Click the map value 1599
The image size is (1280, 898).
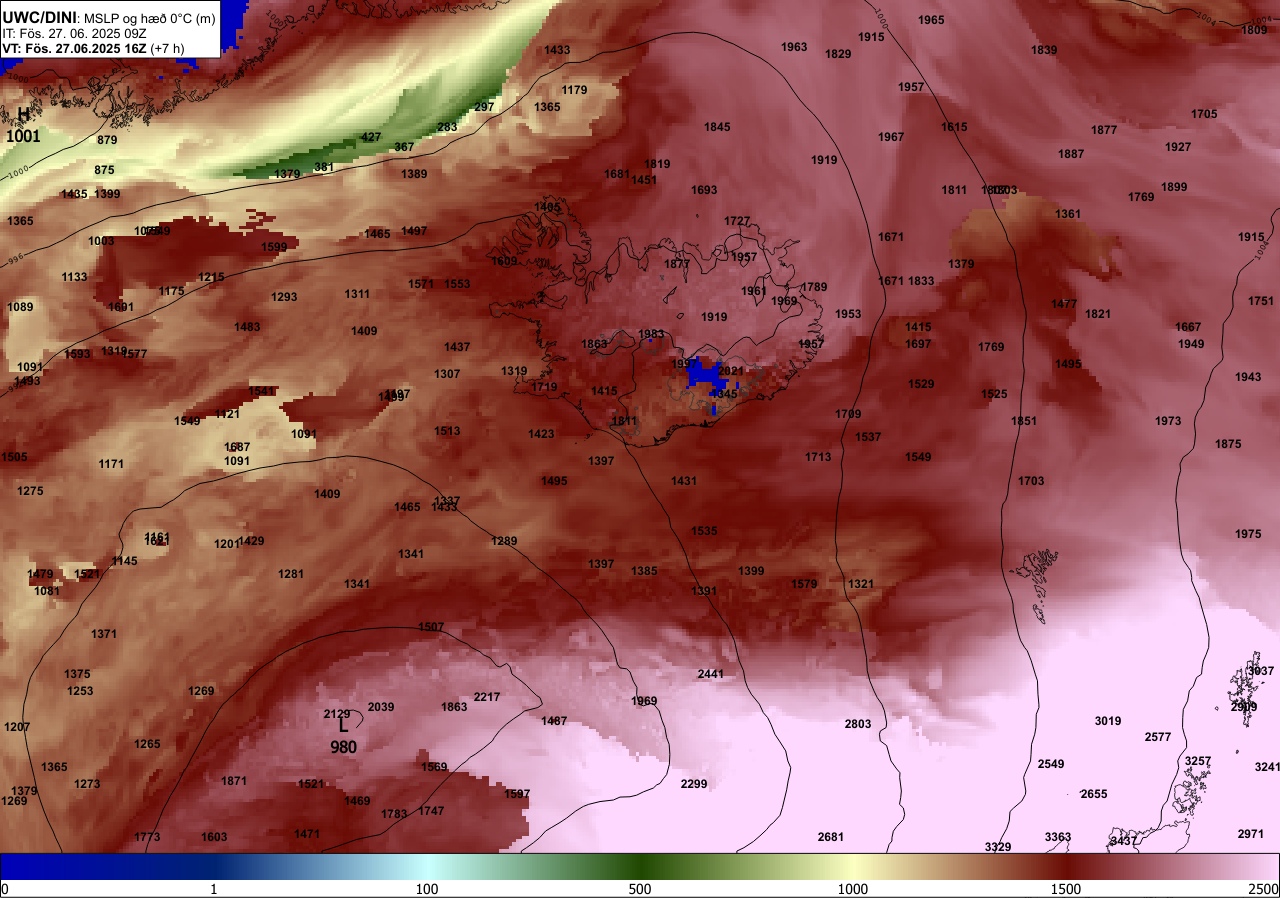click(x=274, y=247)
